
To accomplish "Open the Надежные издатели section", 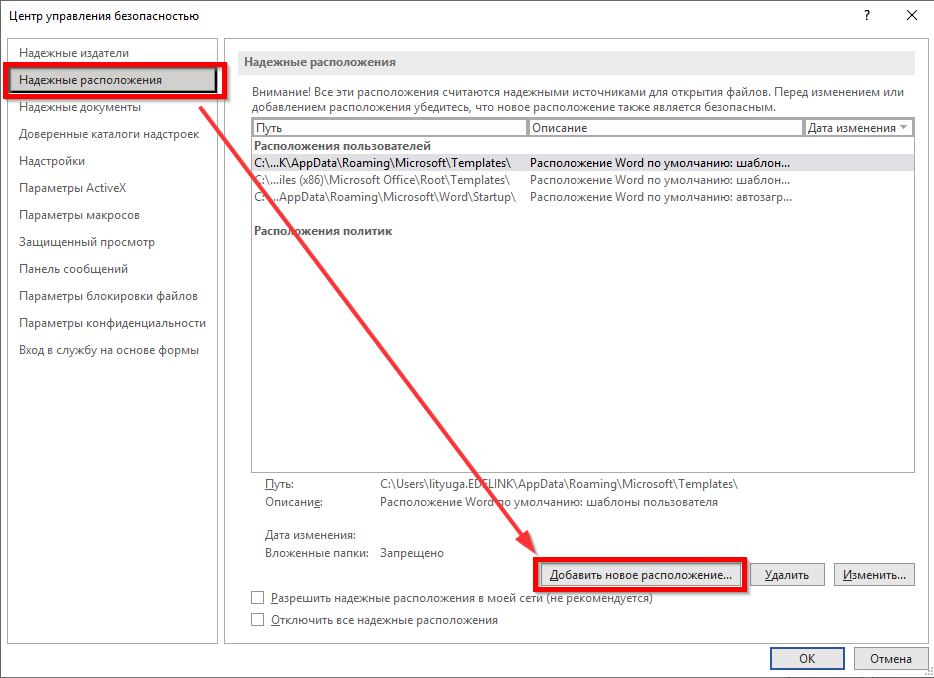I will point(74,53).
